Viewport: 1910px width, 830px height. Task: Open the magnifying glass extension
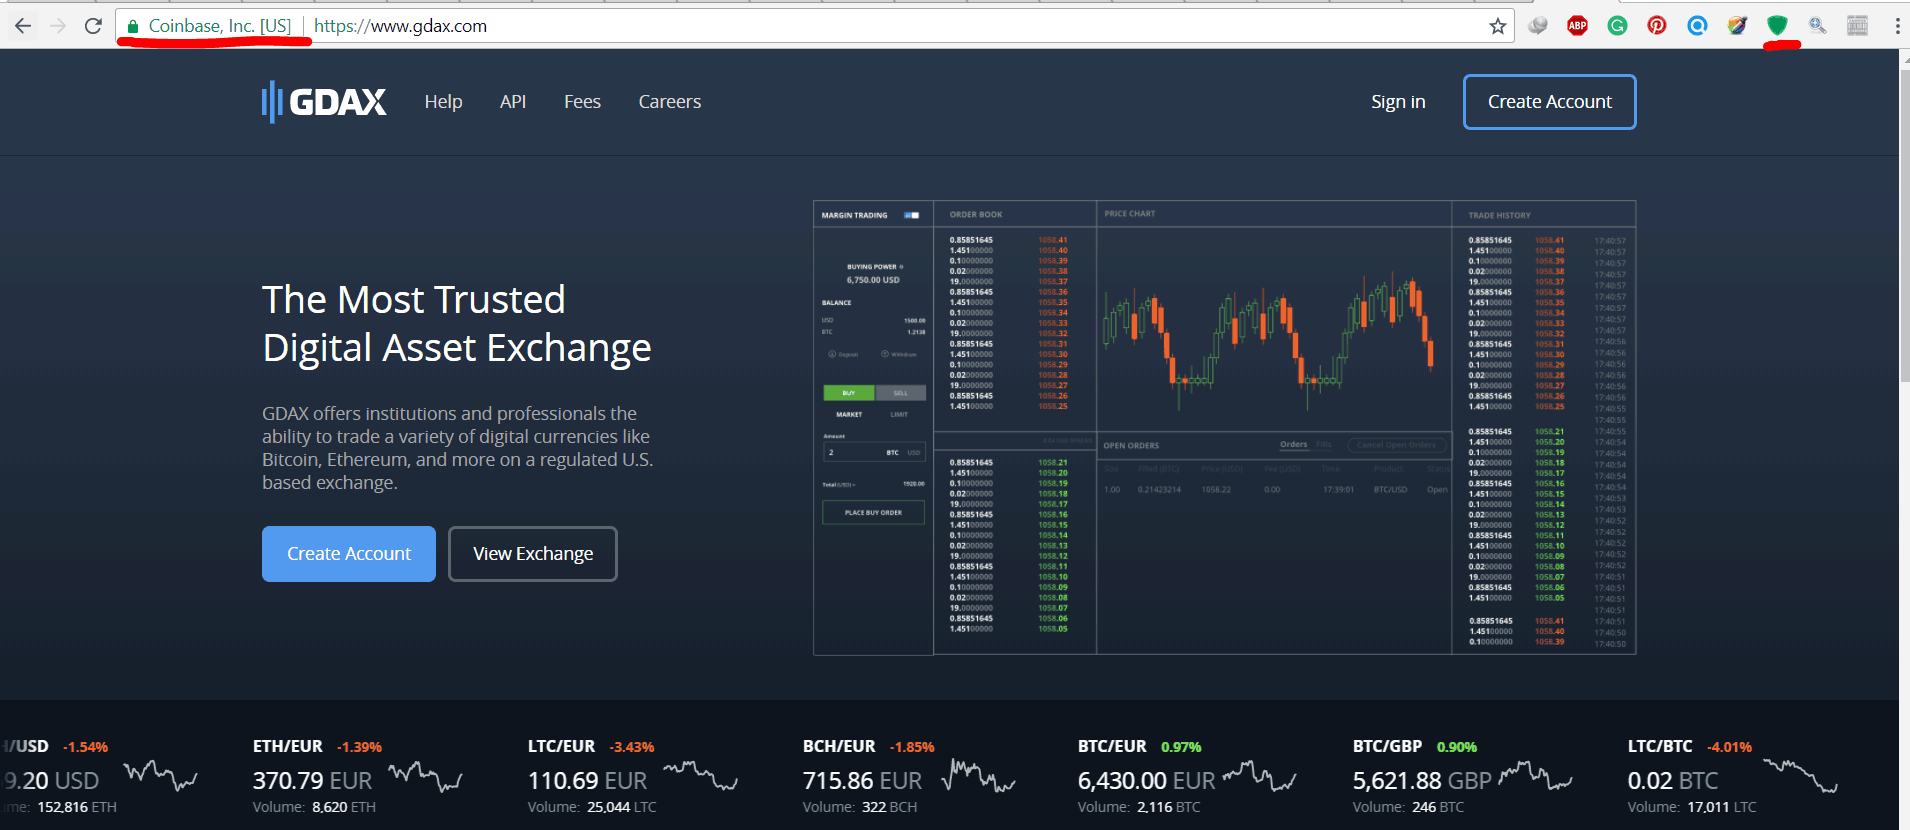tap(1817, 26)
